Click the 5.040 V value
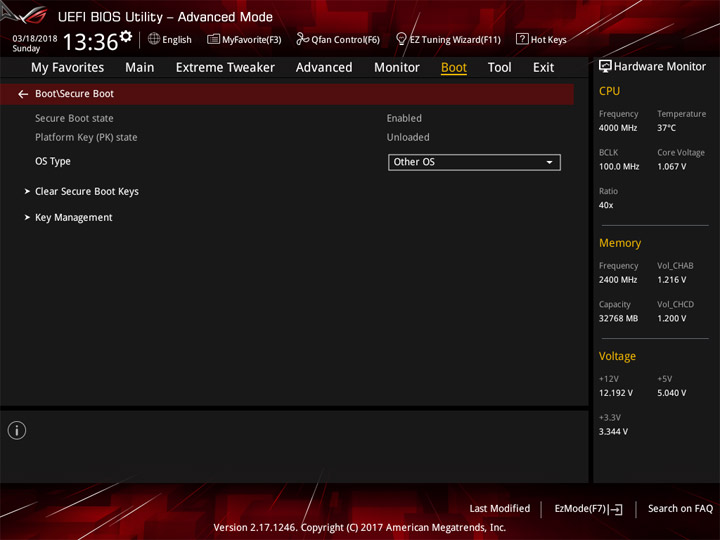The height and width of the screenshot is (540, 720). [671, 393]
